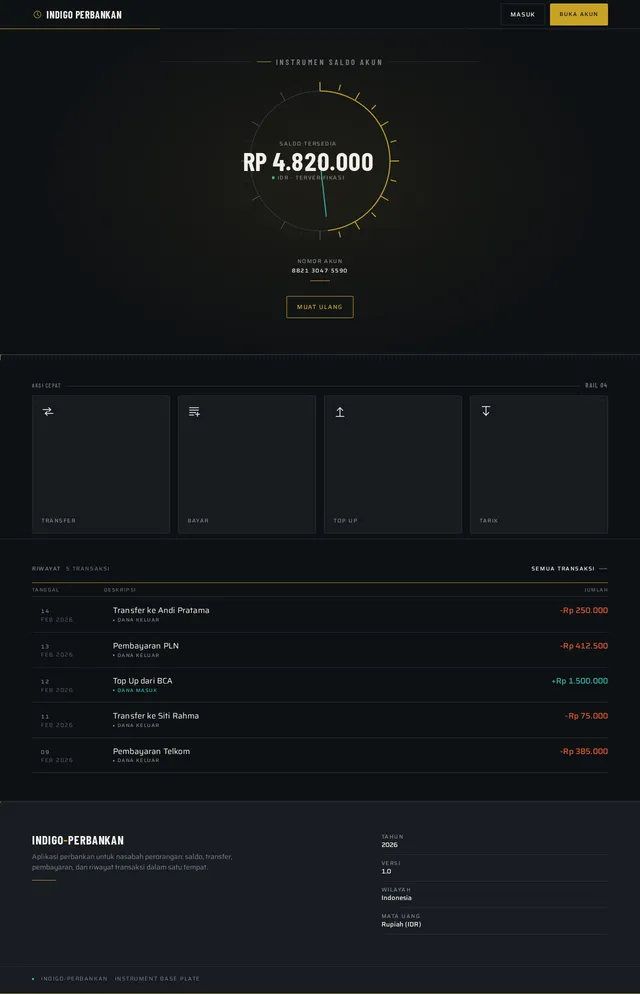Select the Bayar quick action label
The height and width of the screenshot is (994, 640).
[198, 520]
